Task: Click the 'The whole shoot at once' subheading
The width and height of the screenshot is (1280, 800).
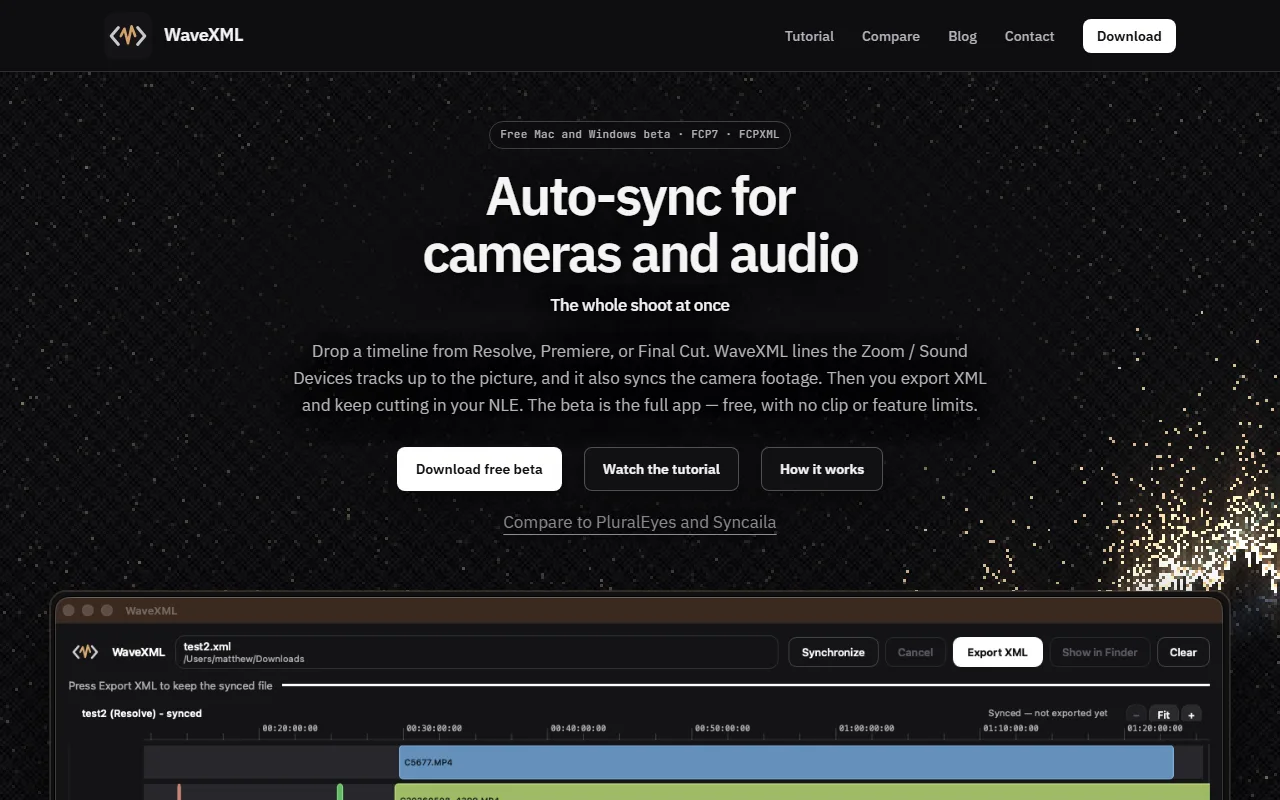Action: pos(640,305)
